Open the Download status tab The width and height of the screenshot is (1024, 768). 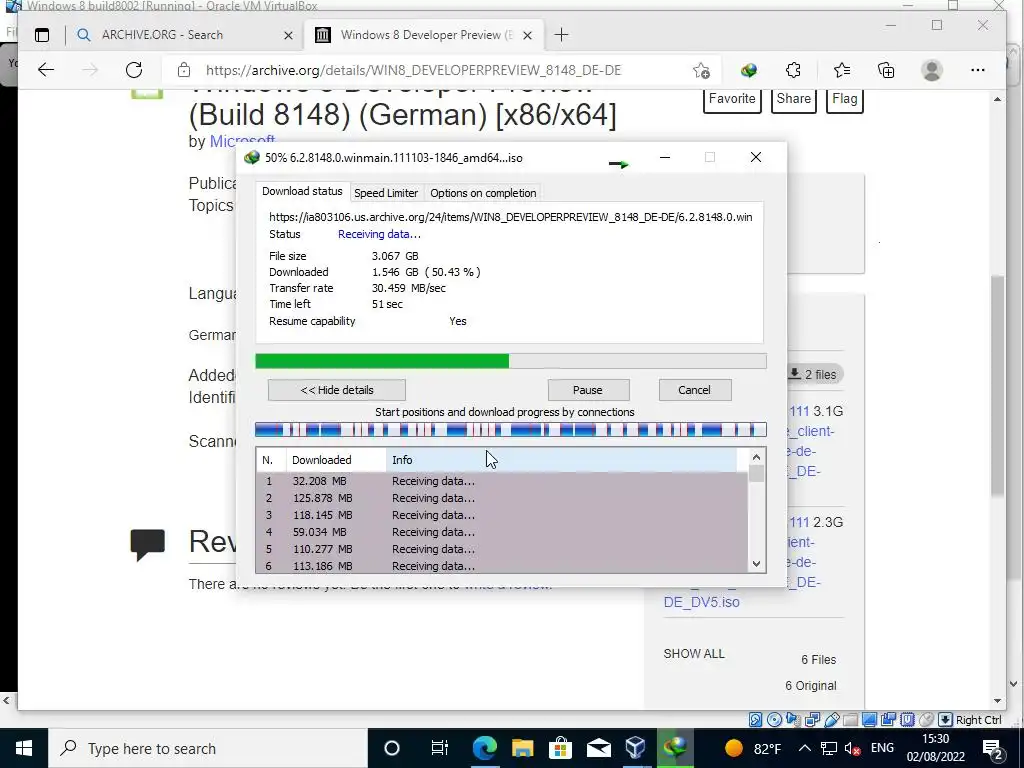pos(302,191)
